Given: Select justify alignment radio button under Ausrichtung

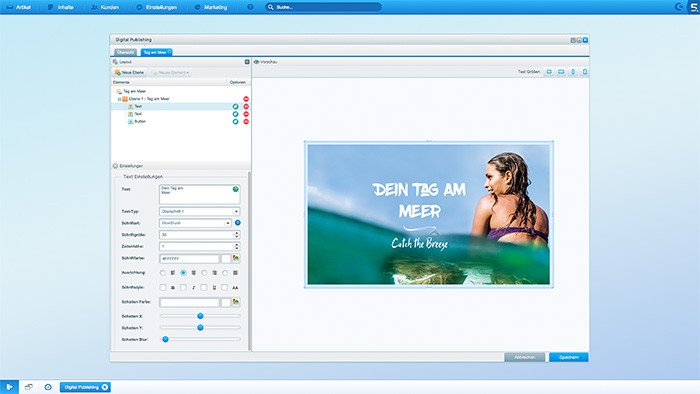Looking at the screenshot, I should tap(225, 273).
